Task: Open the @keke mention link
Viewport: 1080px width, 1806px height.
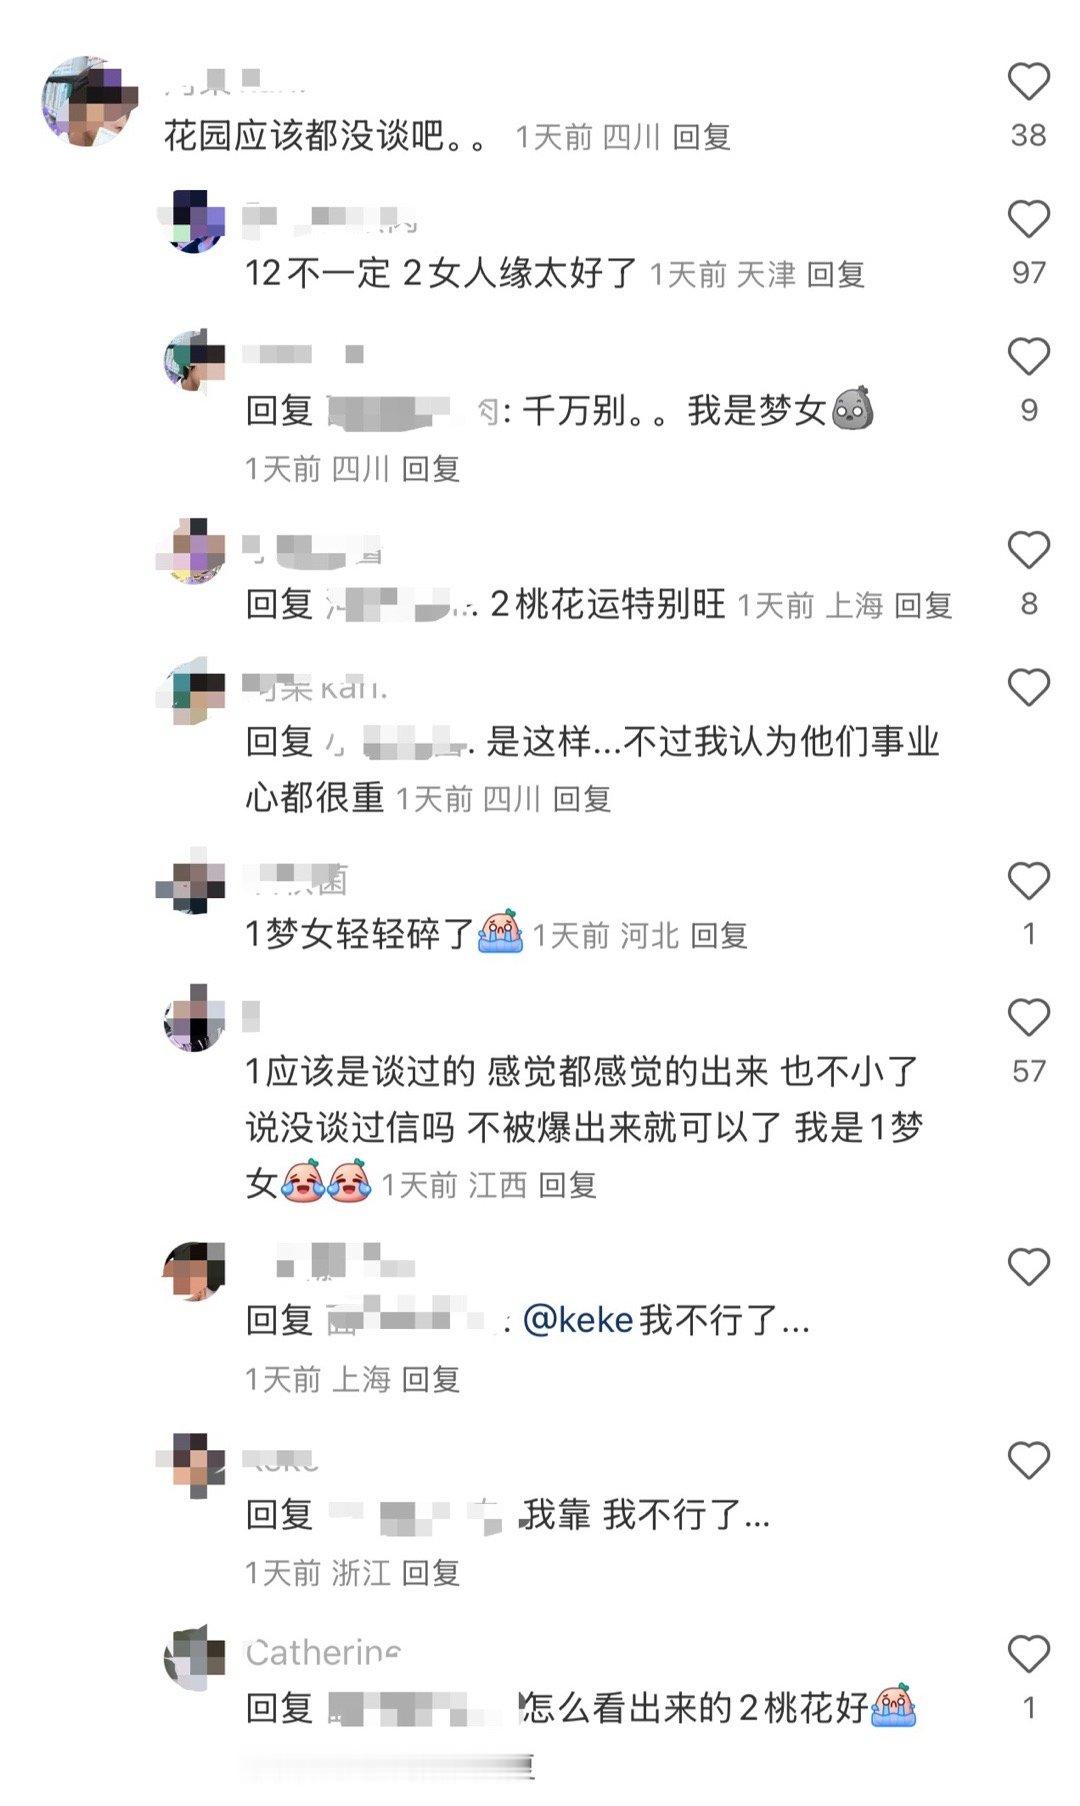Action: pos(578,1320)
